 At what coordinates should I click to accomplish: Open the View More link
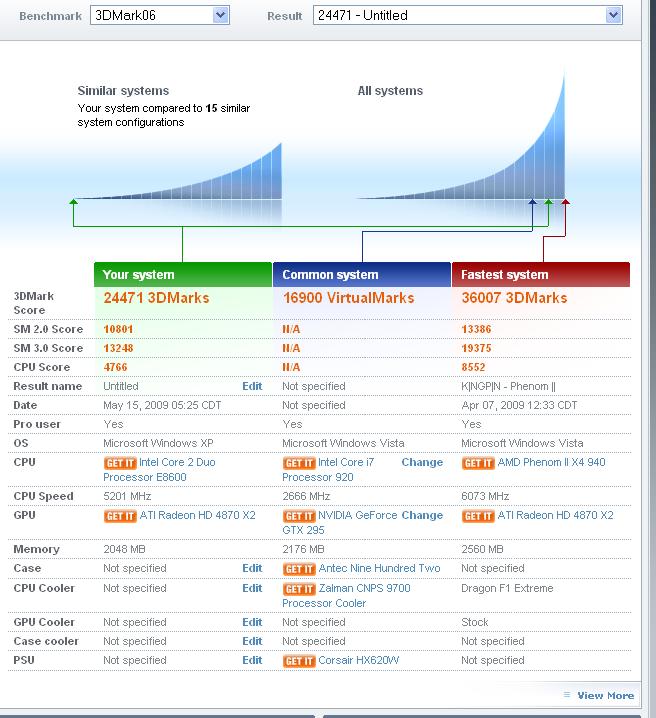[605, 696]
